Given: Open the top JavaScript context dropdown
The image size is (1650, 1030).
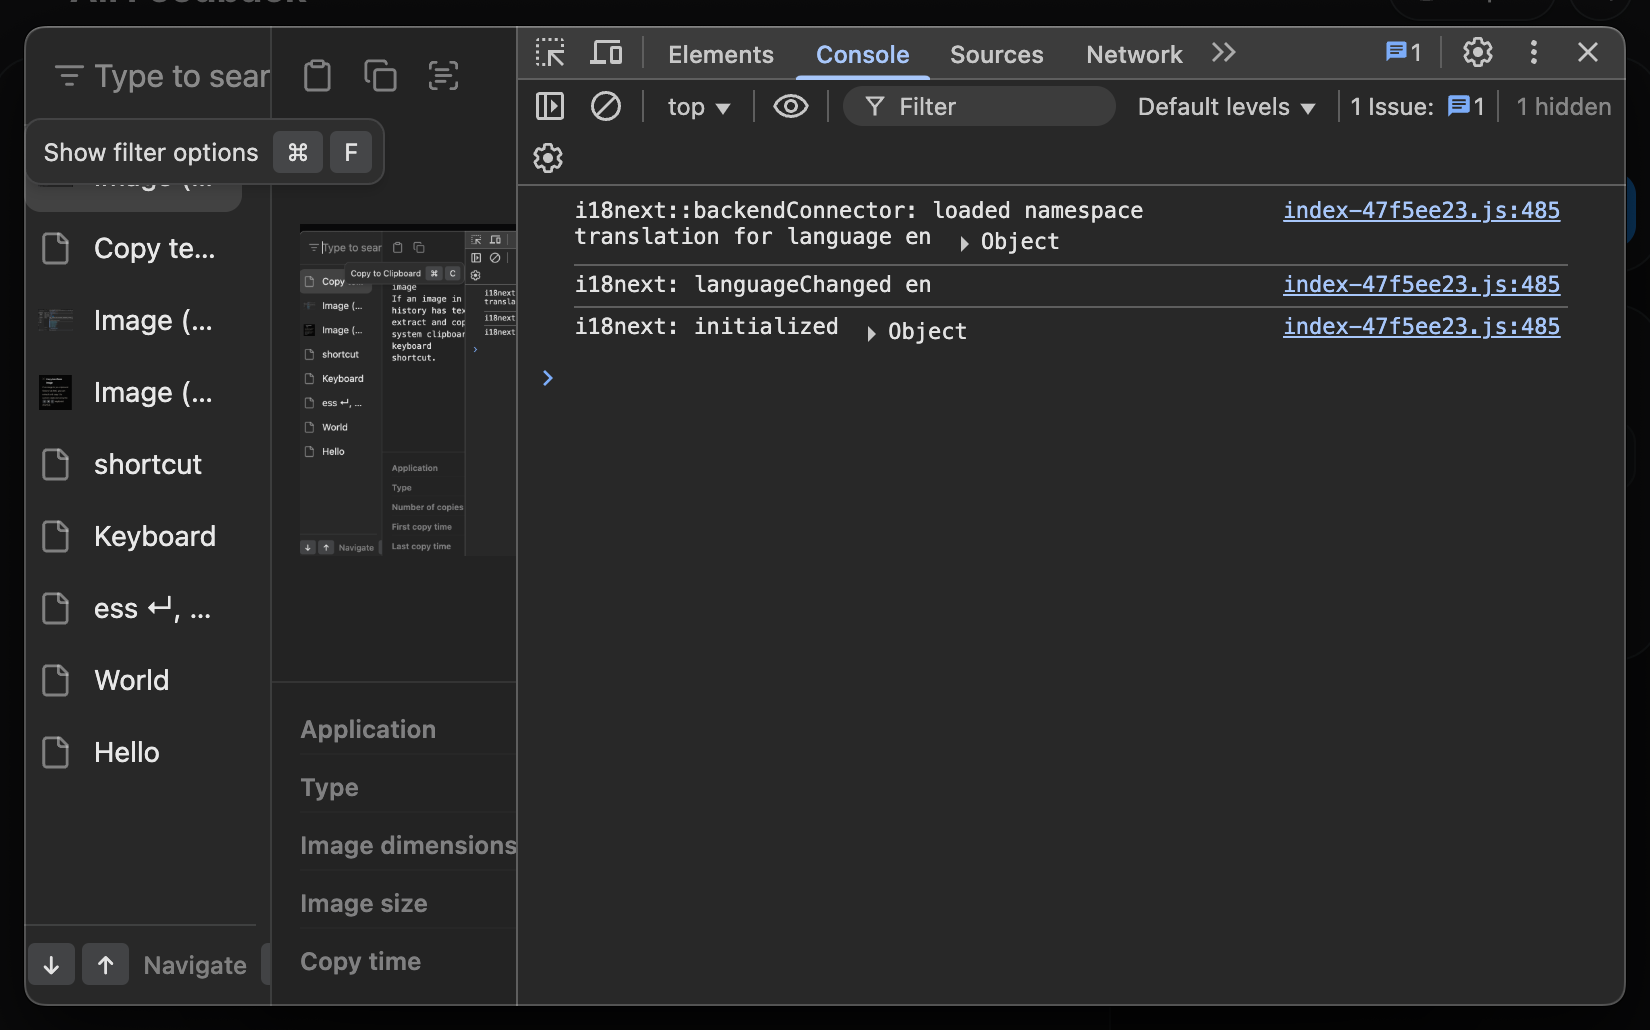Looking at the screenshot, I should click(x=698, y=107).
